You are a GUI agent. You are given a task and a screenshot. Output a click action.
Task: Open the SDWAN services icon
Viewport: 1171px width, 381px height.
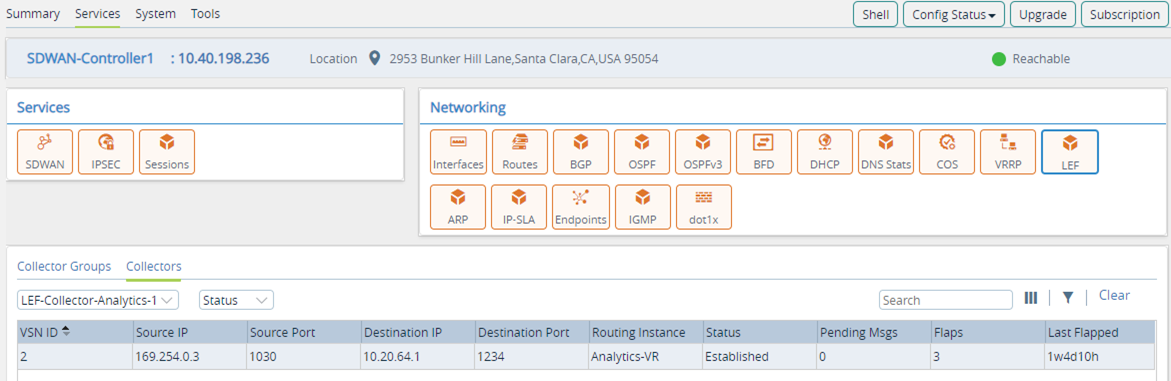(45, 152)
